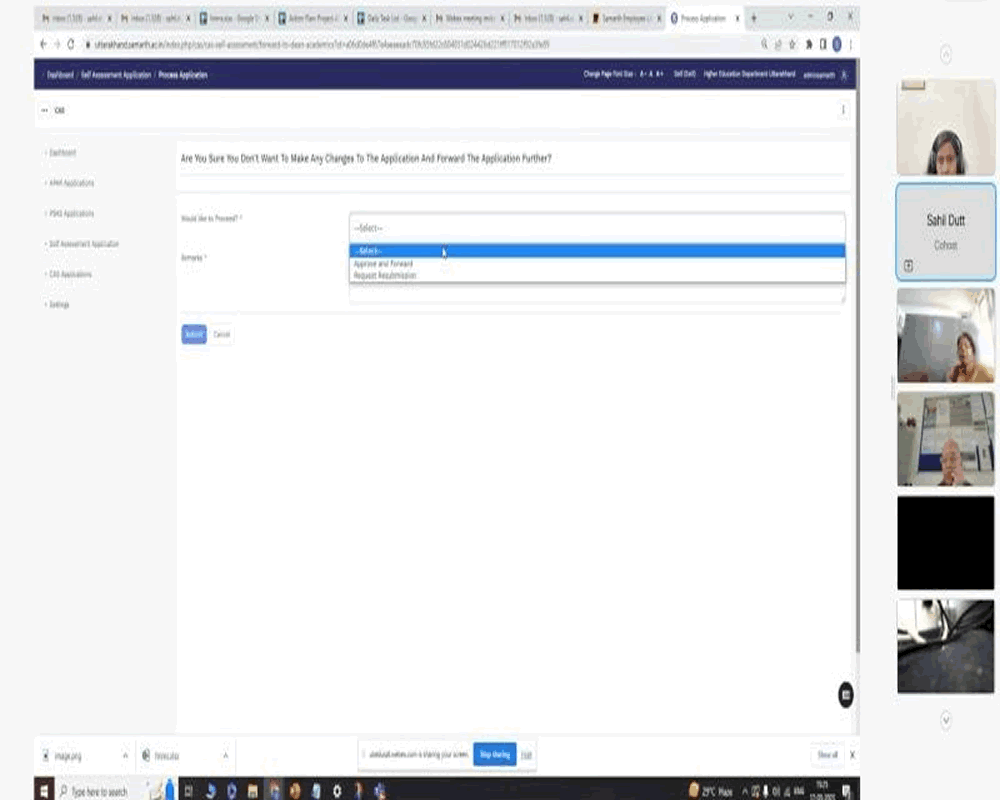Open the Windows Start menu icon
Viewport: 1000px width, 800px height.
pyautogui.click(x=45, y=791)
